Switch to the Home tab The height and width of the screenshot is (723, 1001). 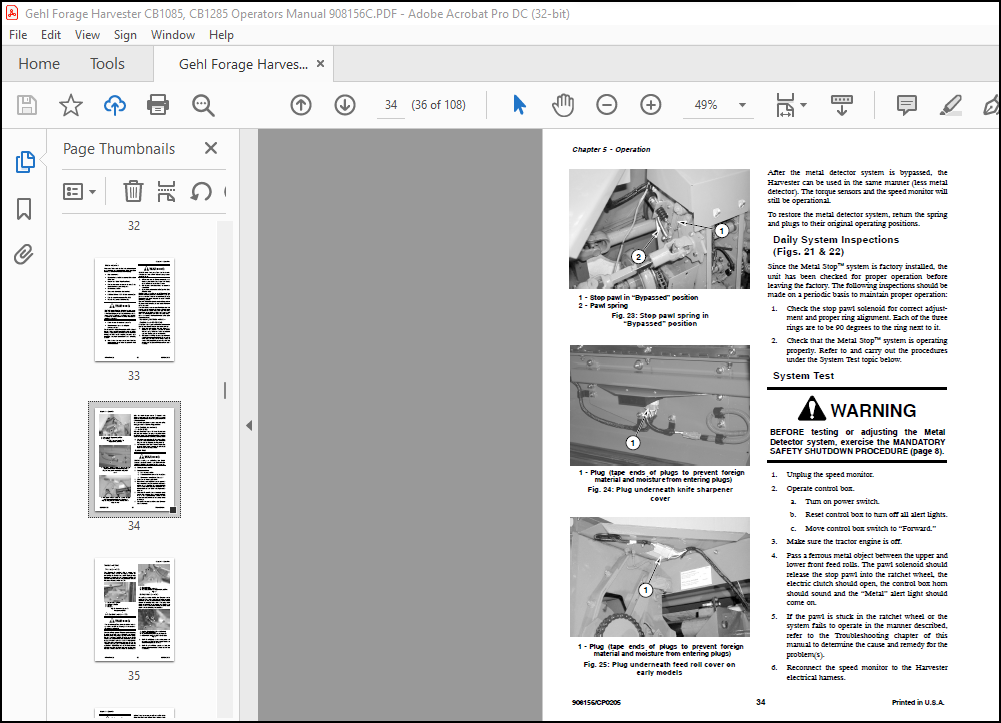pos(39,64)
